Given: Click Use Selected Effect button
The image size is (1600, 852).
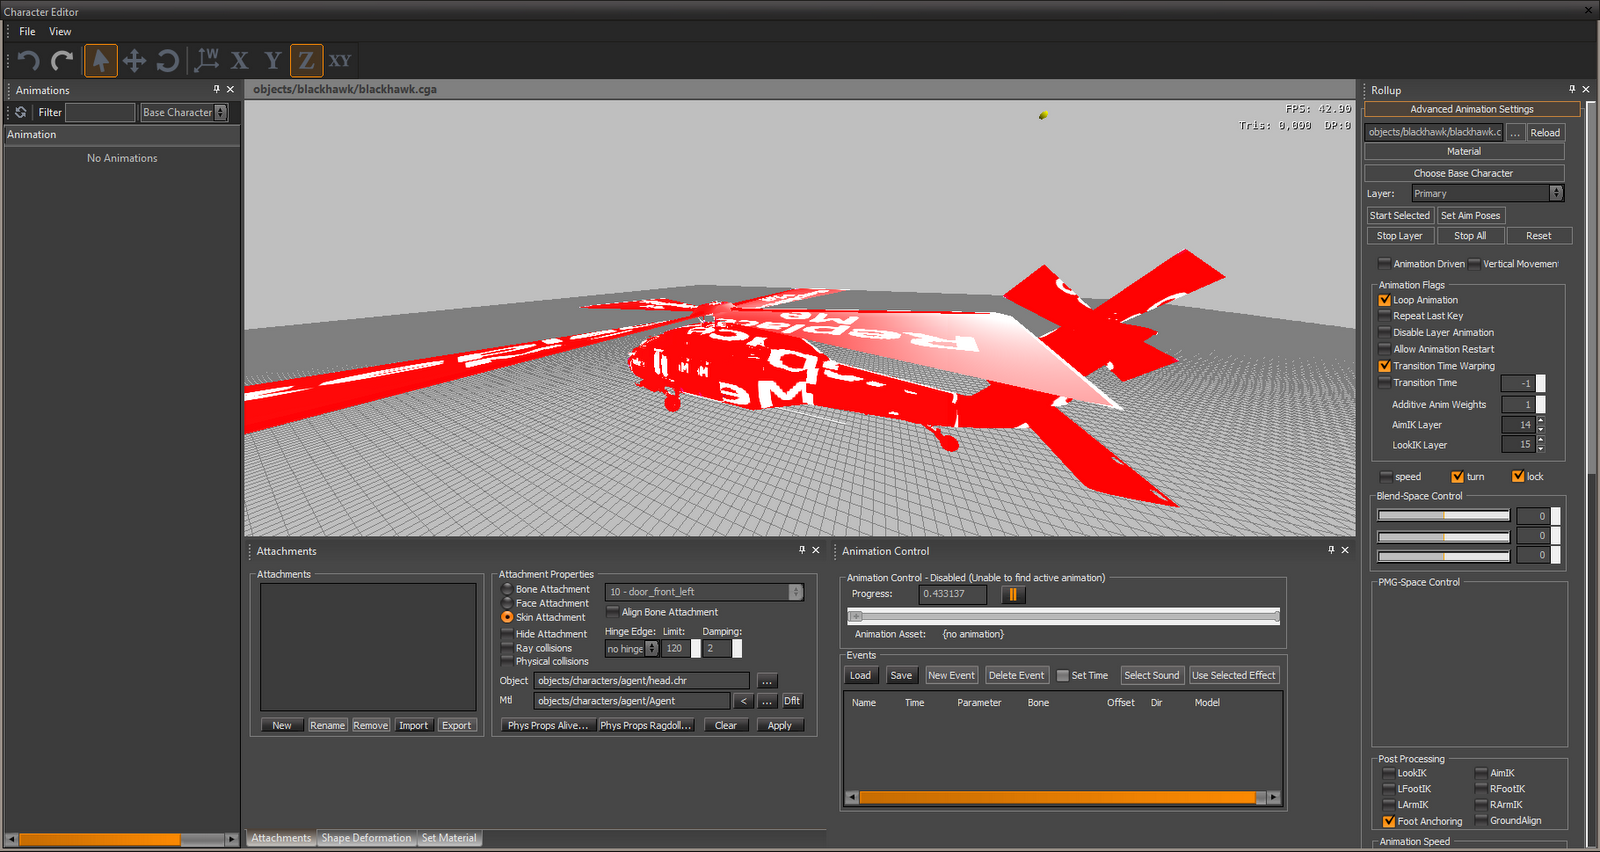Looking at the screenshot, I should [x=1233, y=675].
